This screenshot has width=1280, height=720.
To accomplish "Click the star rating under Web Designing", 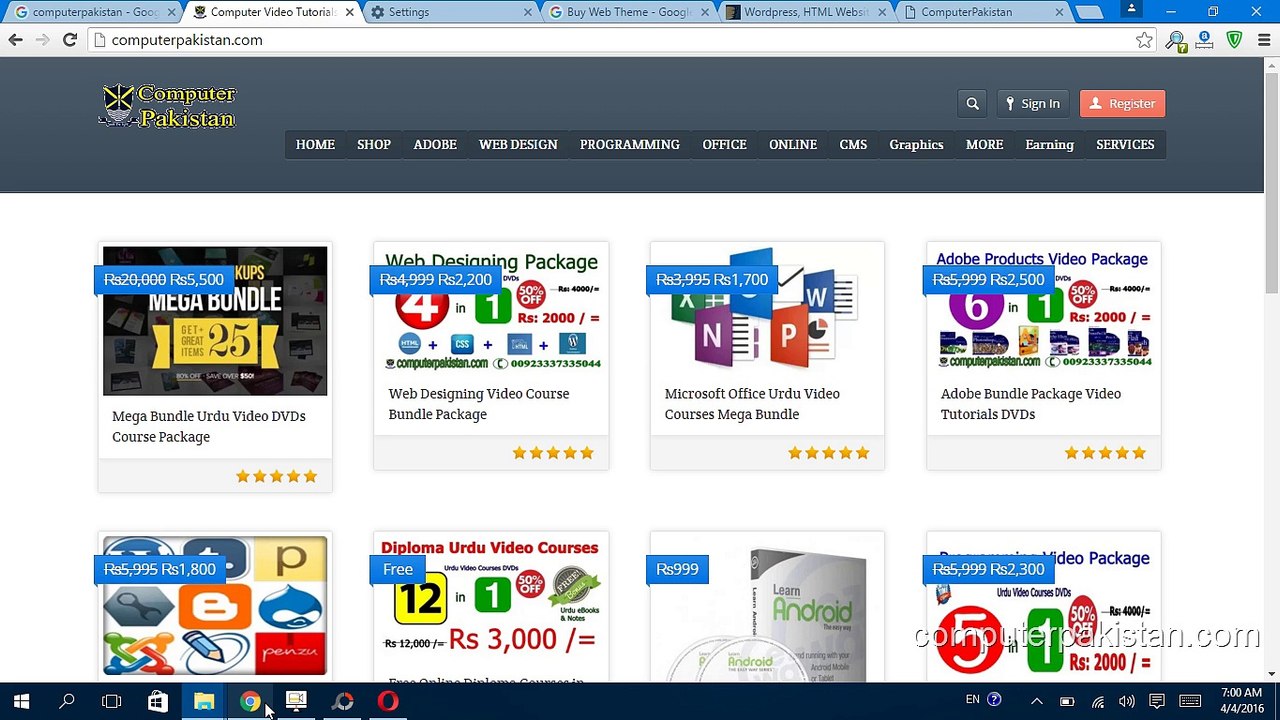I will [553, 453].
